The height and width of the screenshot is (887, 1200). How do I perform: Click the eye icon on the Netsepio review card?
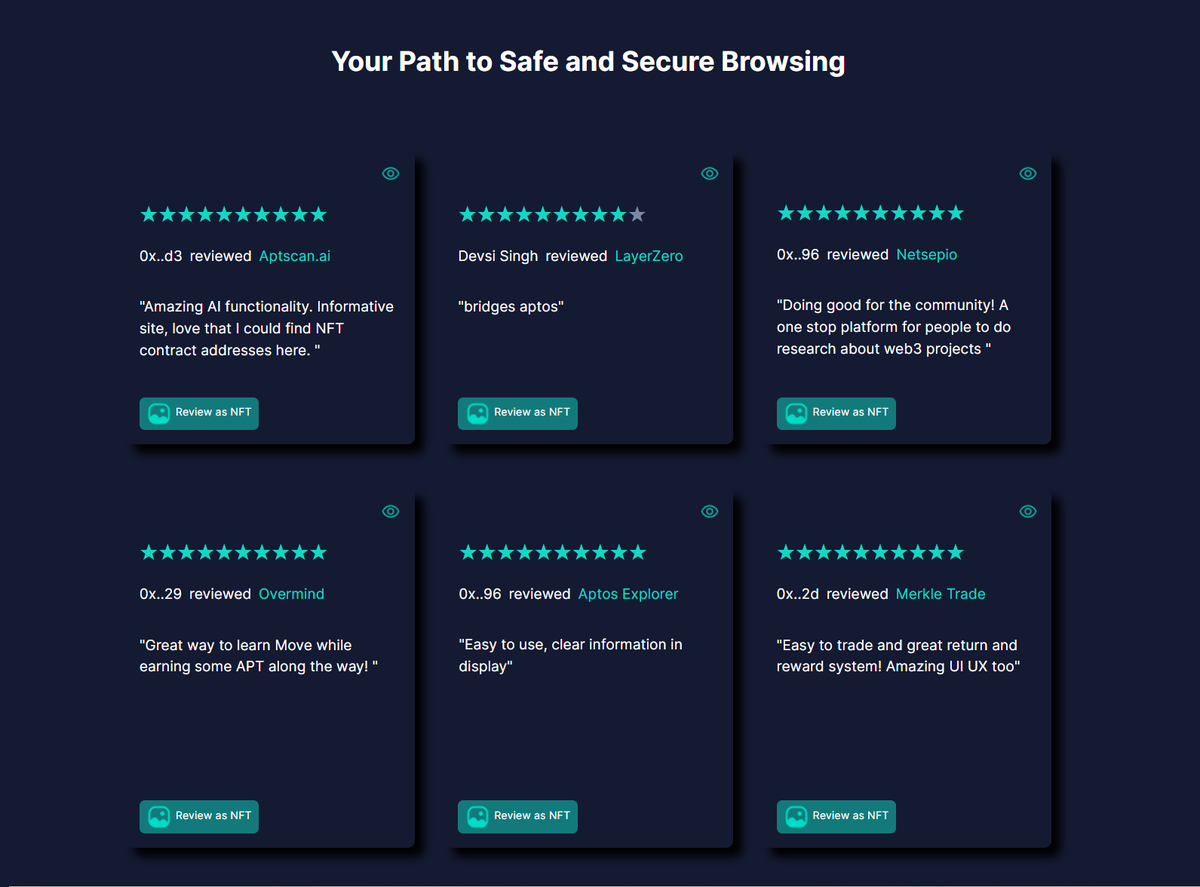coord(1028,173)
